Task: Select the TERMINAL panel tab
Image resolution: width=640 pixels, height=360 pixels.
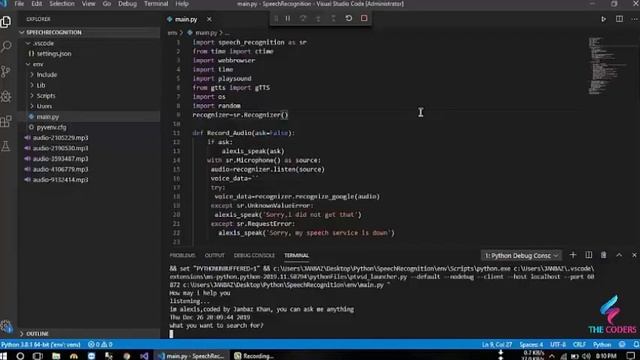Action: click(297, 256)
